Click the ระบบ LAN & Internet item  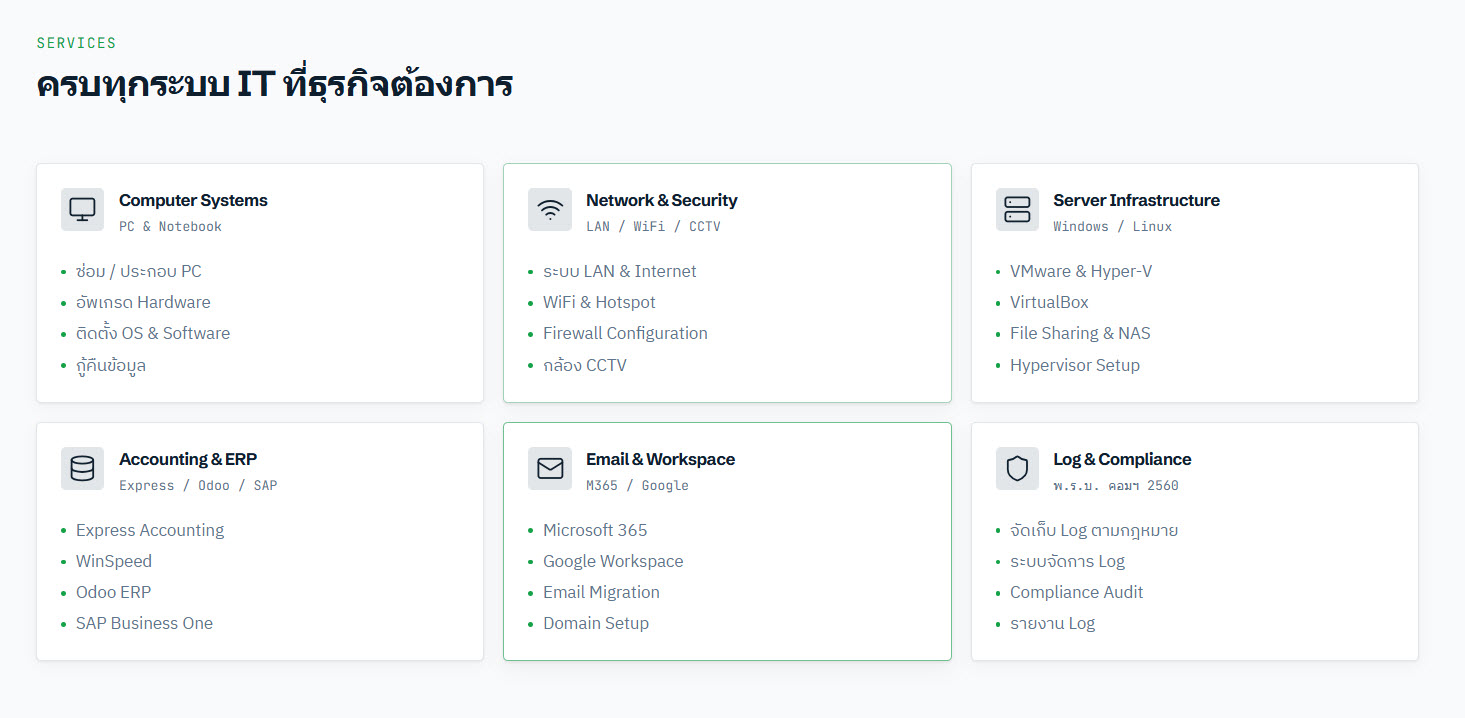coord(620,271)
